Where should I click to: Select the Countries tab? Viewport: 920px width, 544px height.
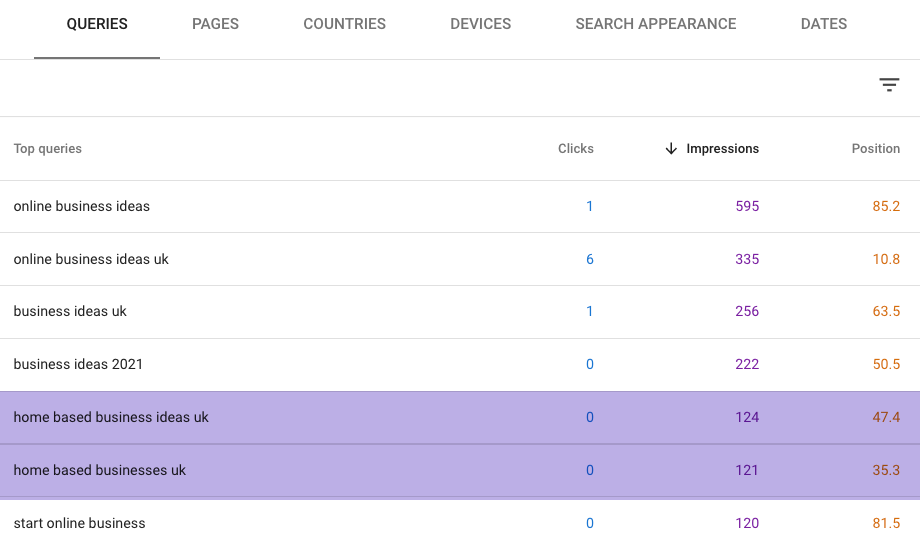[x=344, y=24]
